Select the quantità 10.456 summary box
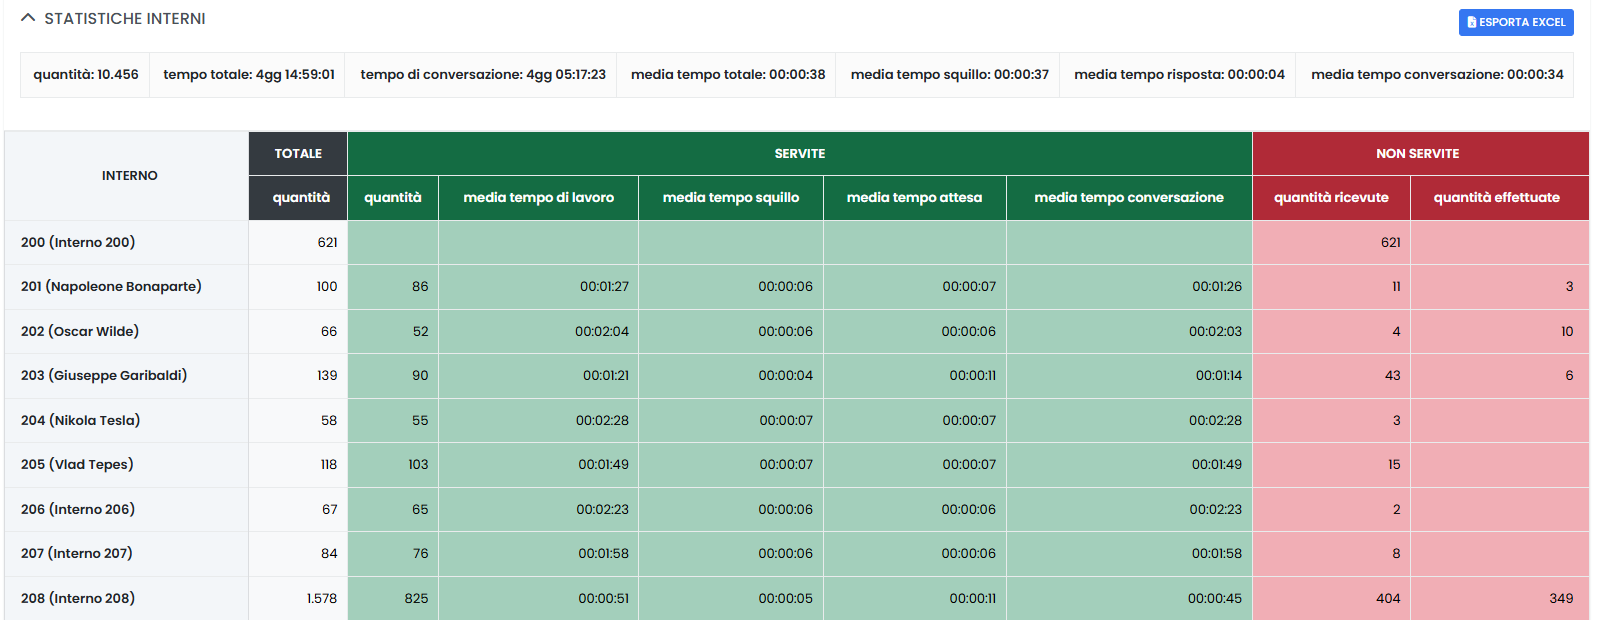This screenshot has width=1597, height=620. [86, 75]
